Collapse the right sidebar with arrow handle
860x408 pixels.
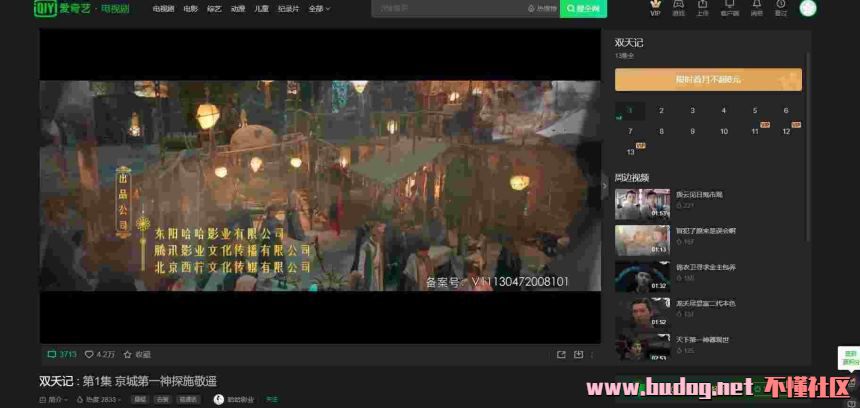click(605, 186)
